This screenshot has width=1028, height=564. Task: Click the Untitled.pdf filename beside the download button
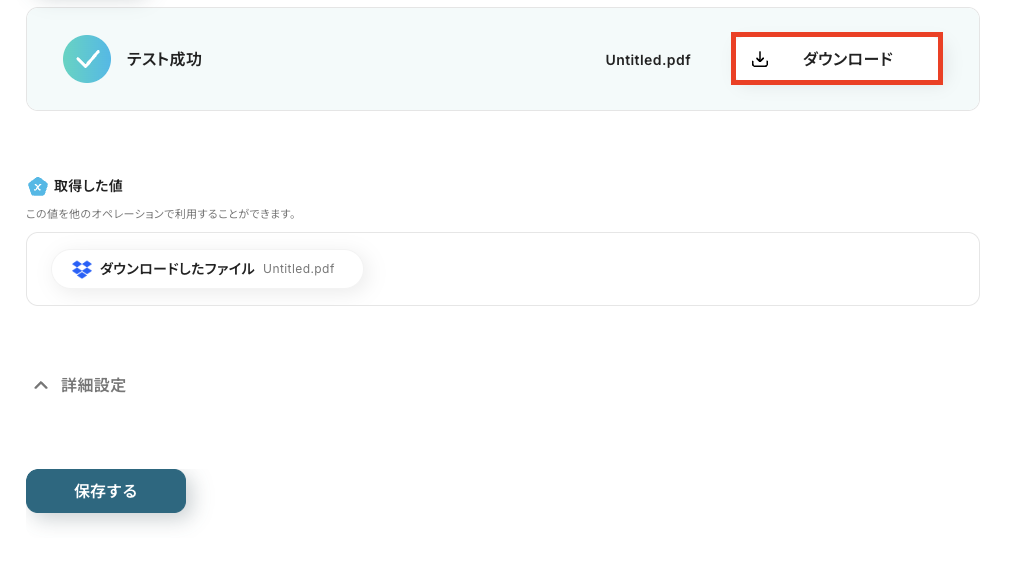click(x=648, y=60)
